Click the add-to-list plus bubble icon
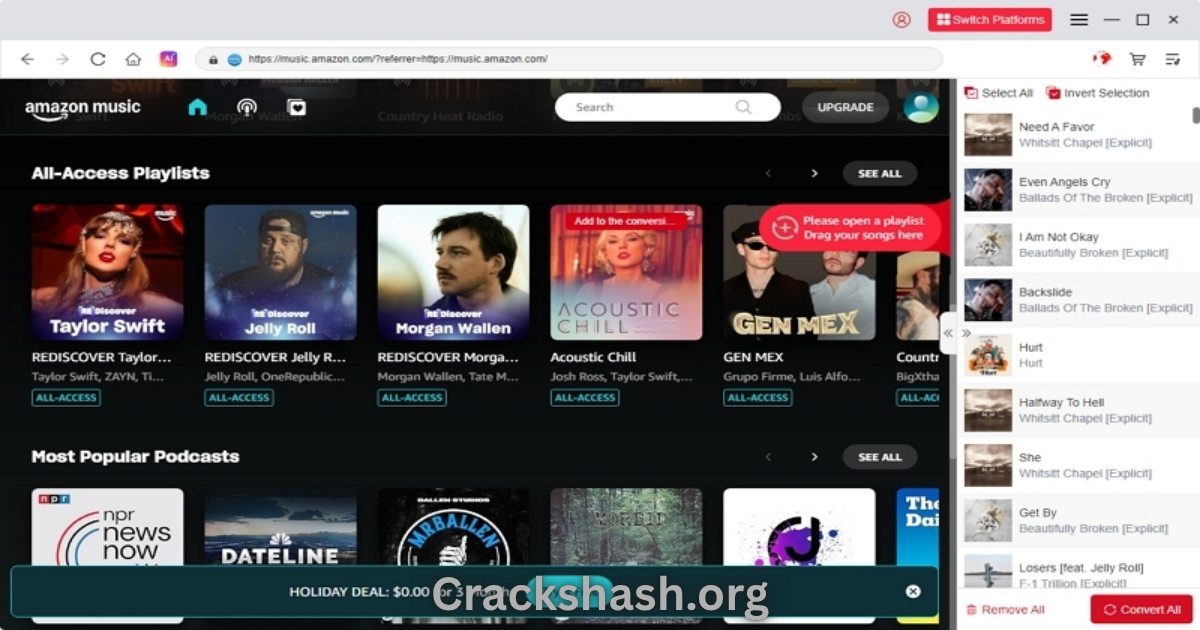Image resolution: width=1200 pixels, height=630 pixels. pos(785,228)
